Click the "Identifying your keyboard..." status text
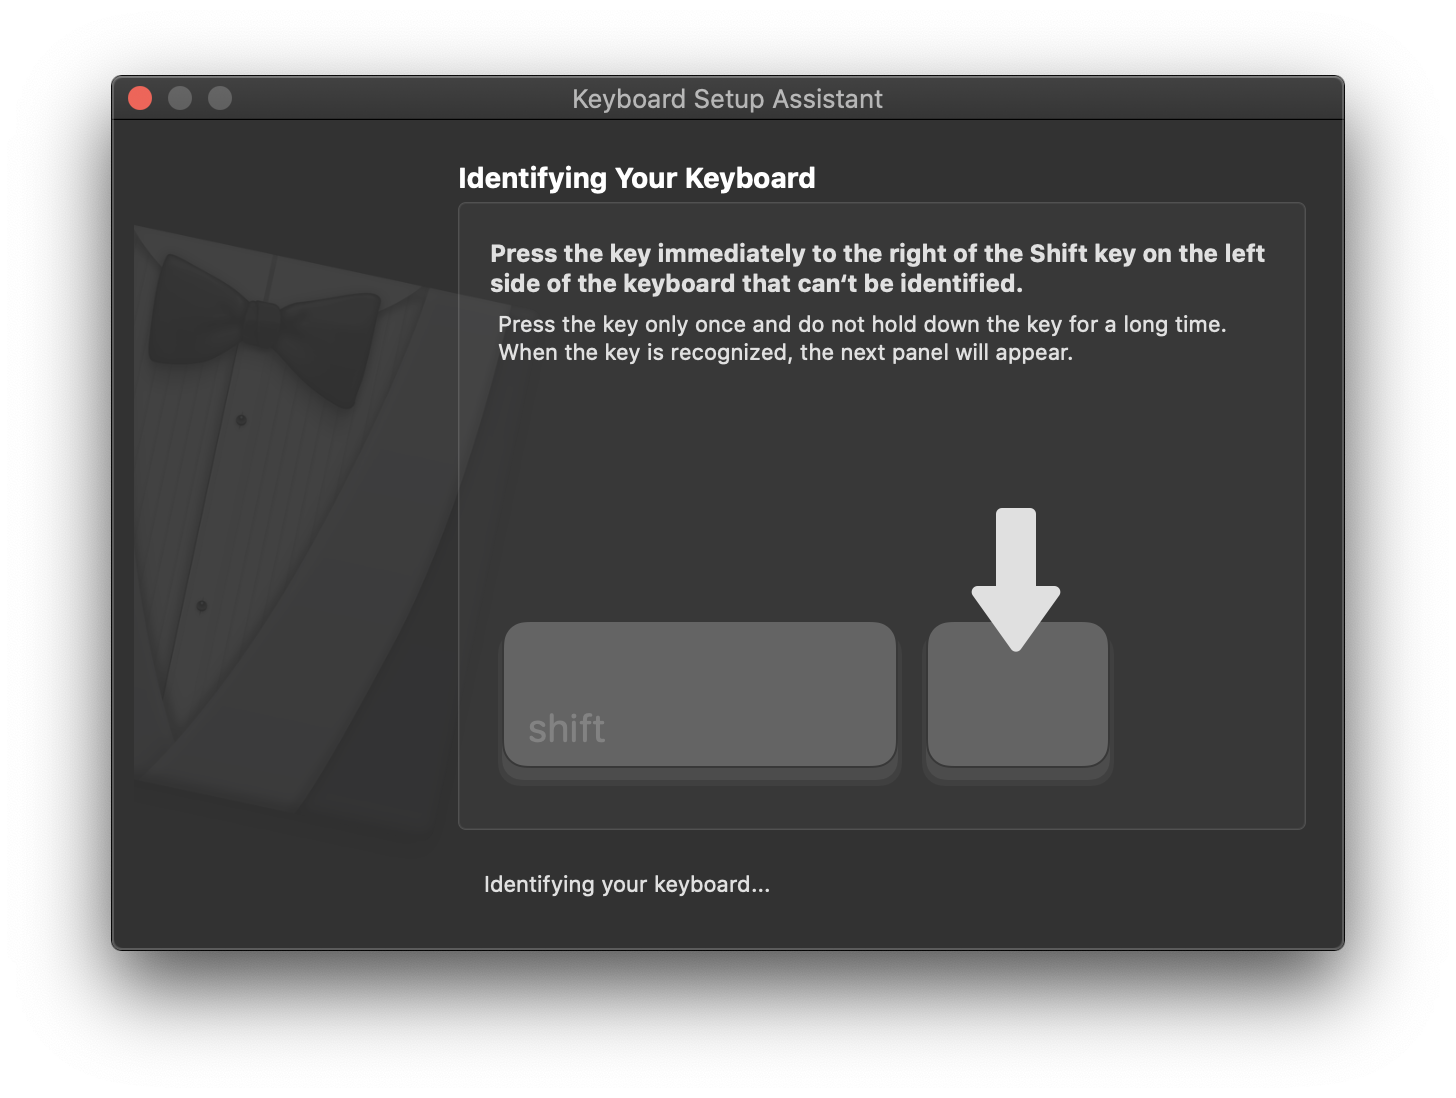This screenshot has height=1098, width=1456. point(627,884)
